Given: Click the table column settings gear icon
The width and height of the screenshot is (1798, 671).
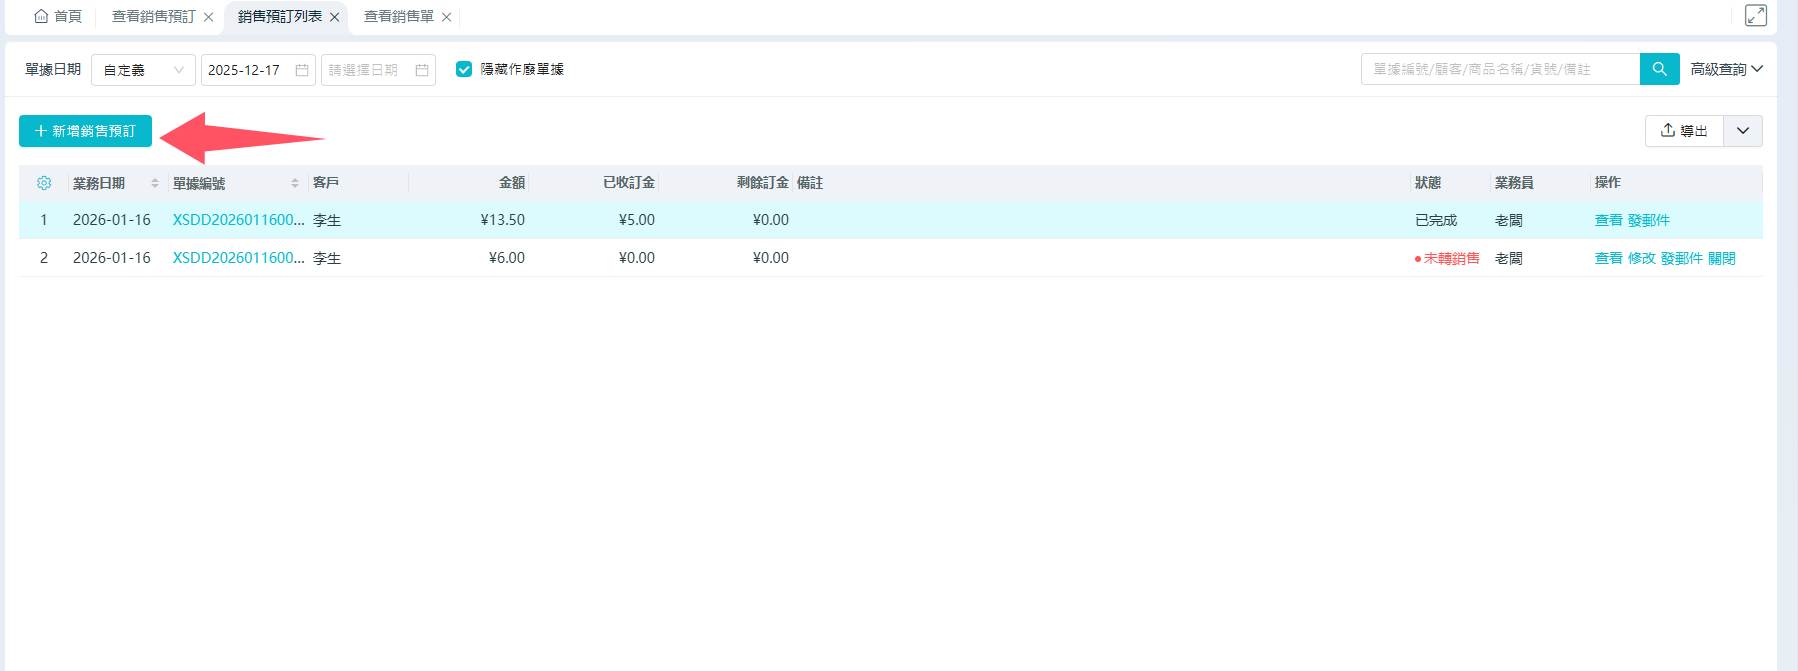Looking at the screenshot, I should pos(44,183).
